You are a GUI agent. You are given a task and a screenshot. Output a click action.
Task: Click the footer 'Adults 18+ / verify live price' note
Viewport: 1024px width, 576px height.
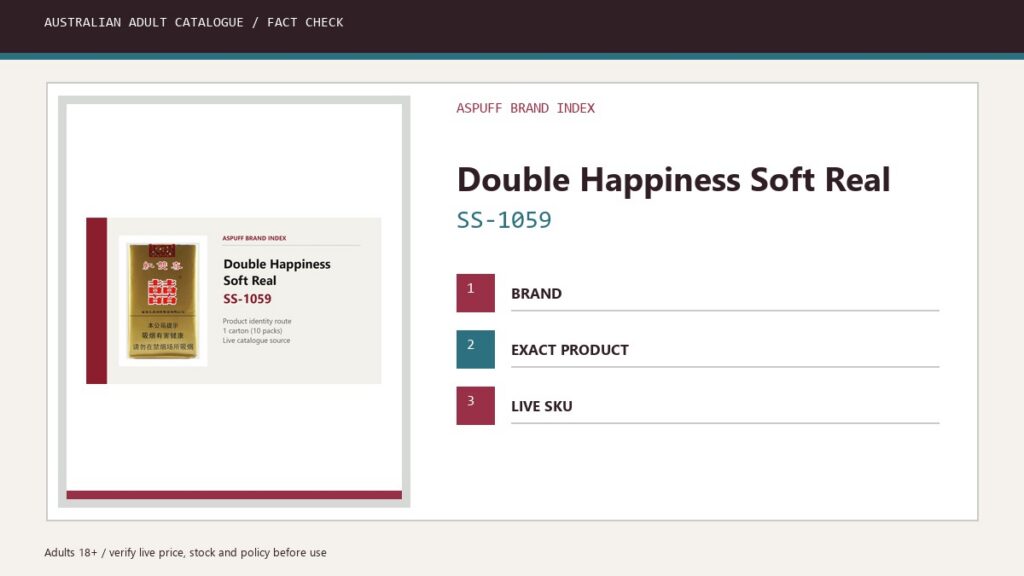point(185,552)
